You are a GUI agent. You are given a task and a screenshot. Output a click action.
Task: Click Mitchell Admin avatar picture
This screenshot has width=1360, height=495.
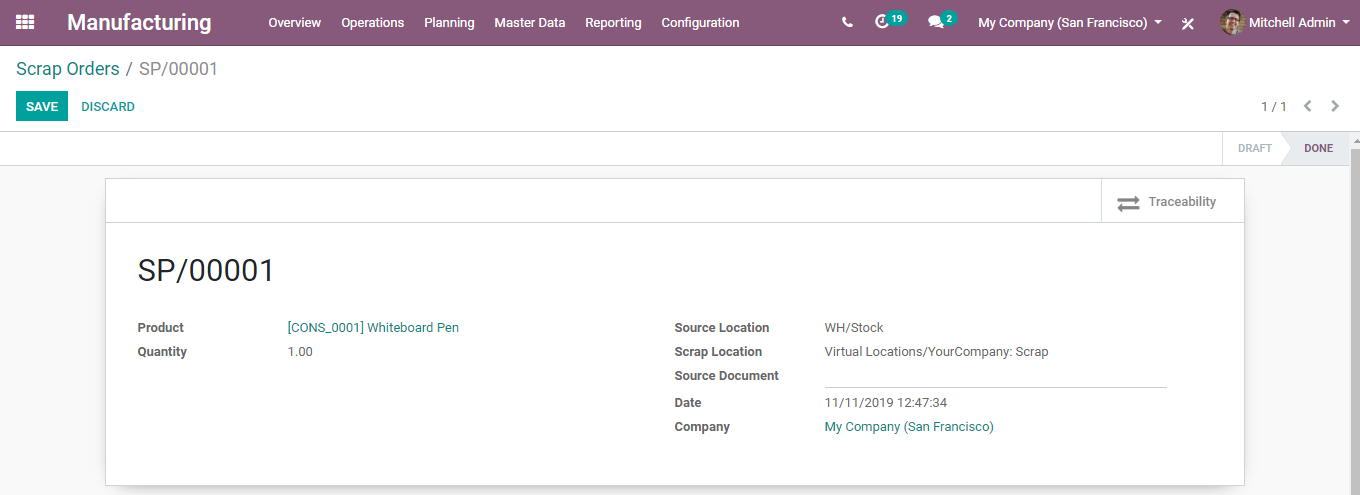pos(1232,22)
